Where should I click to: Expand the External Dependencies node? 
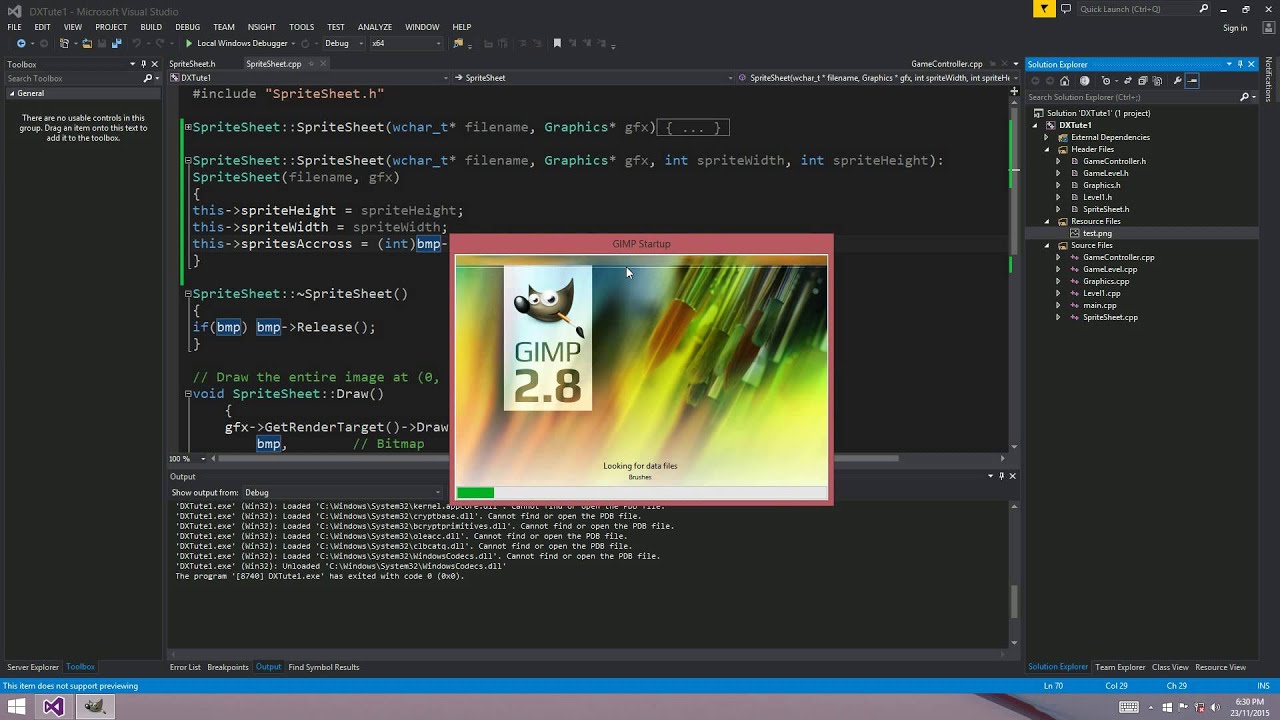pos(1047,137)
